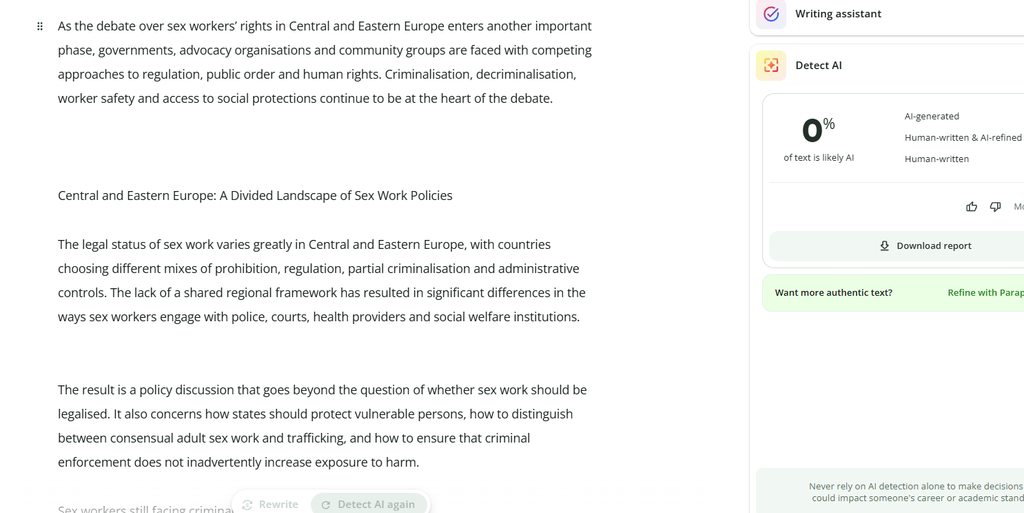
Task: Click the Detect AI again refresh icon
Action: pyautogui.click(x=326, y=505)
